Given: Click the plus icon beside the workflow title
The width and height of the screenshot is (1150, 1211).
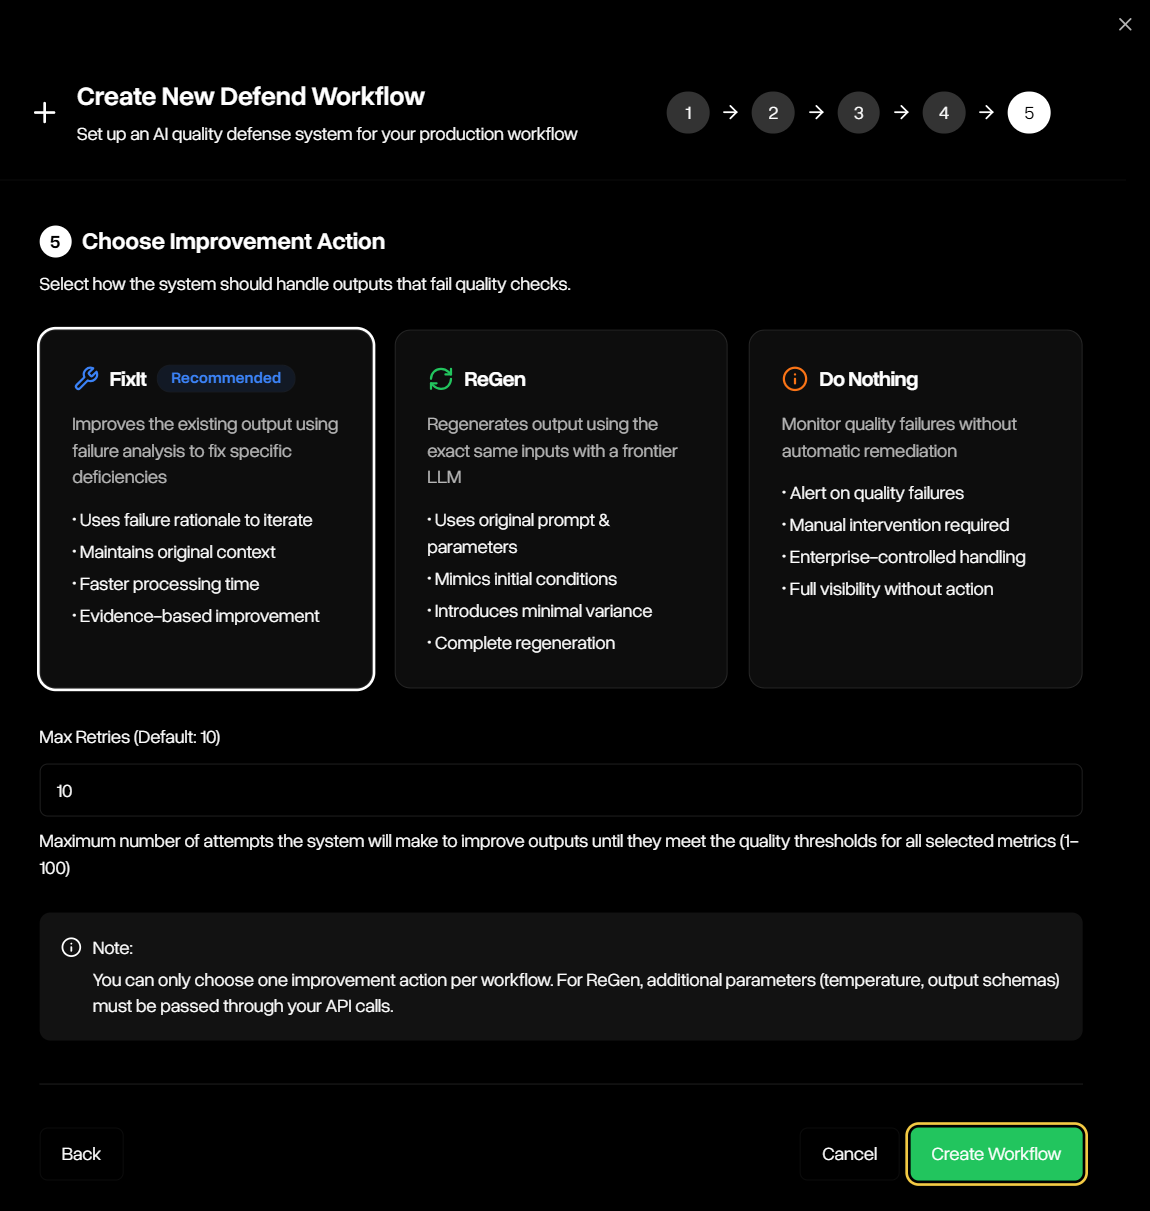Looking at the screenshot, I should (44, 112).
